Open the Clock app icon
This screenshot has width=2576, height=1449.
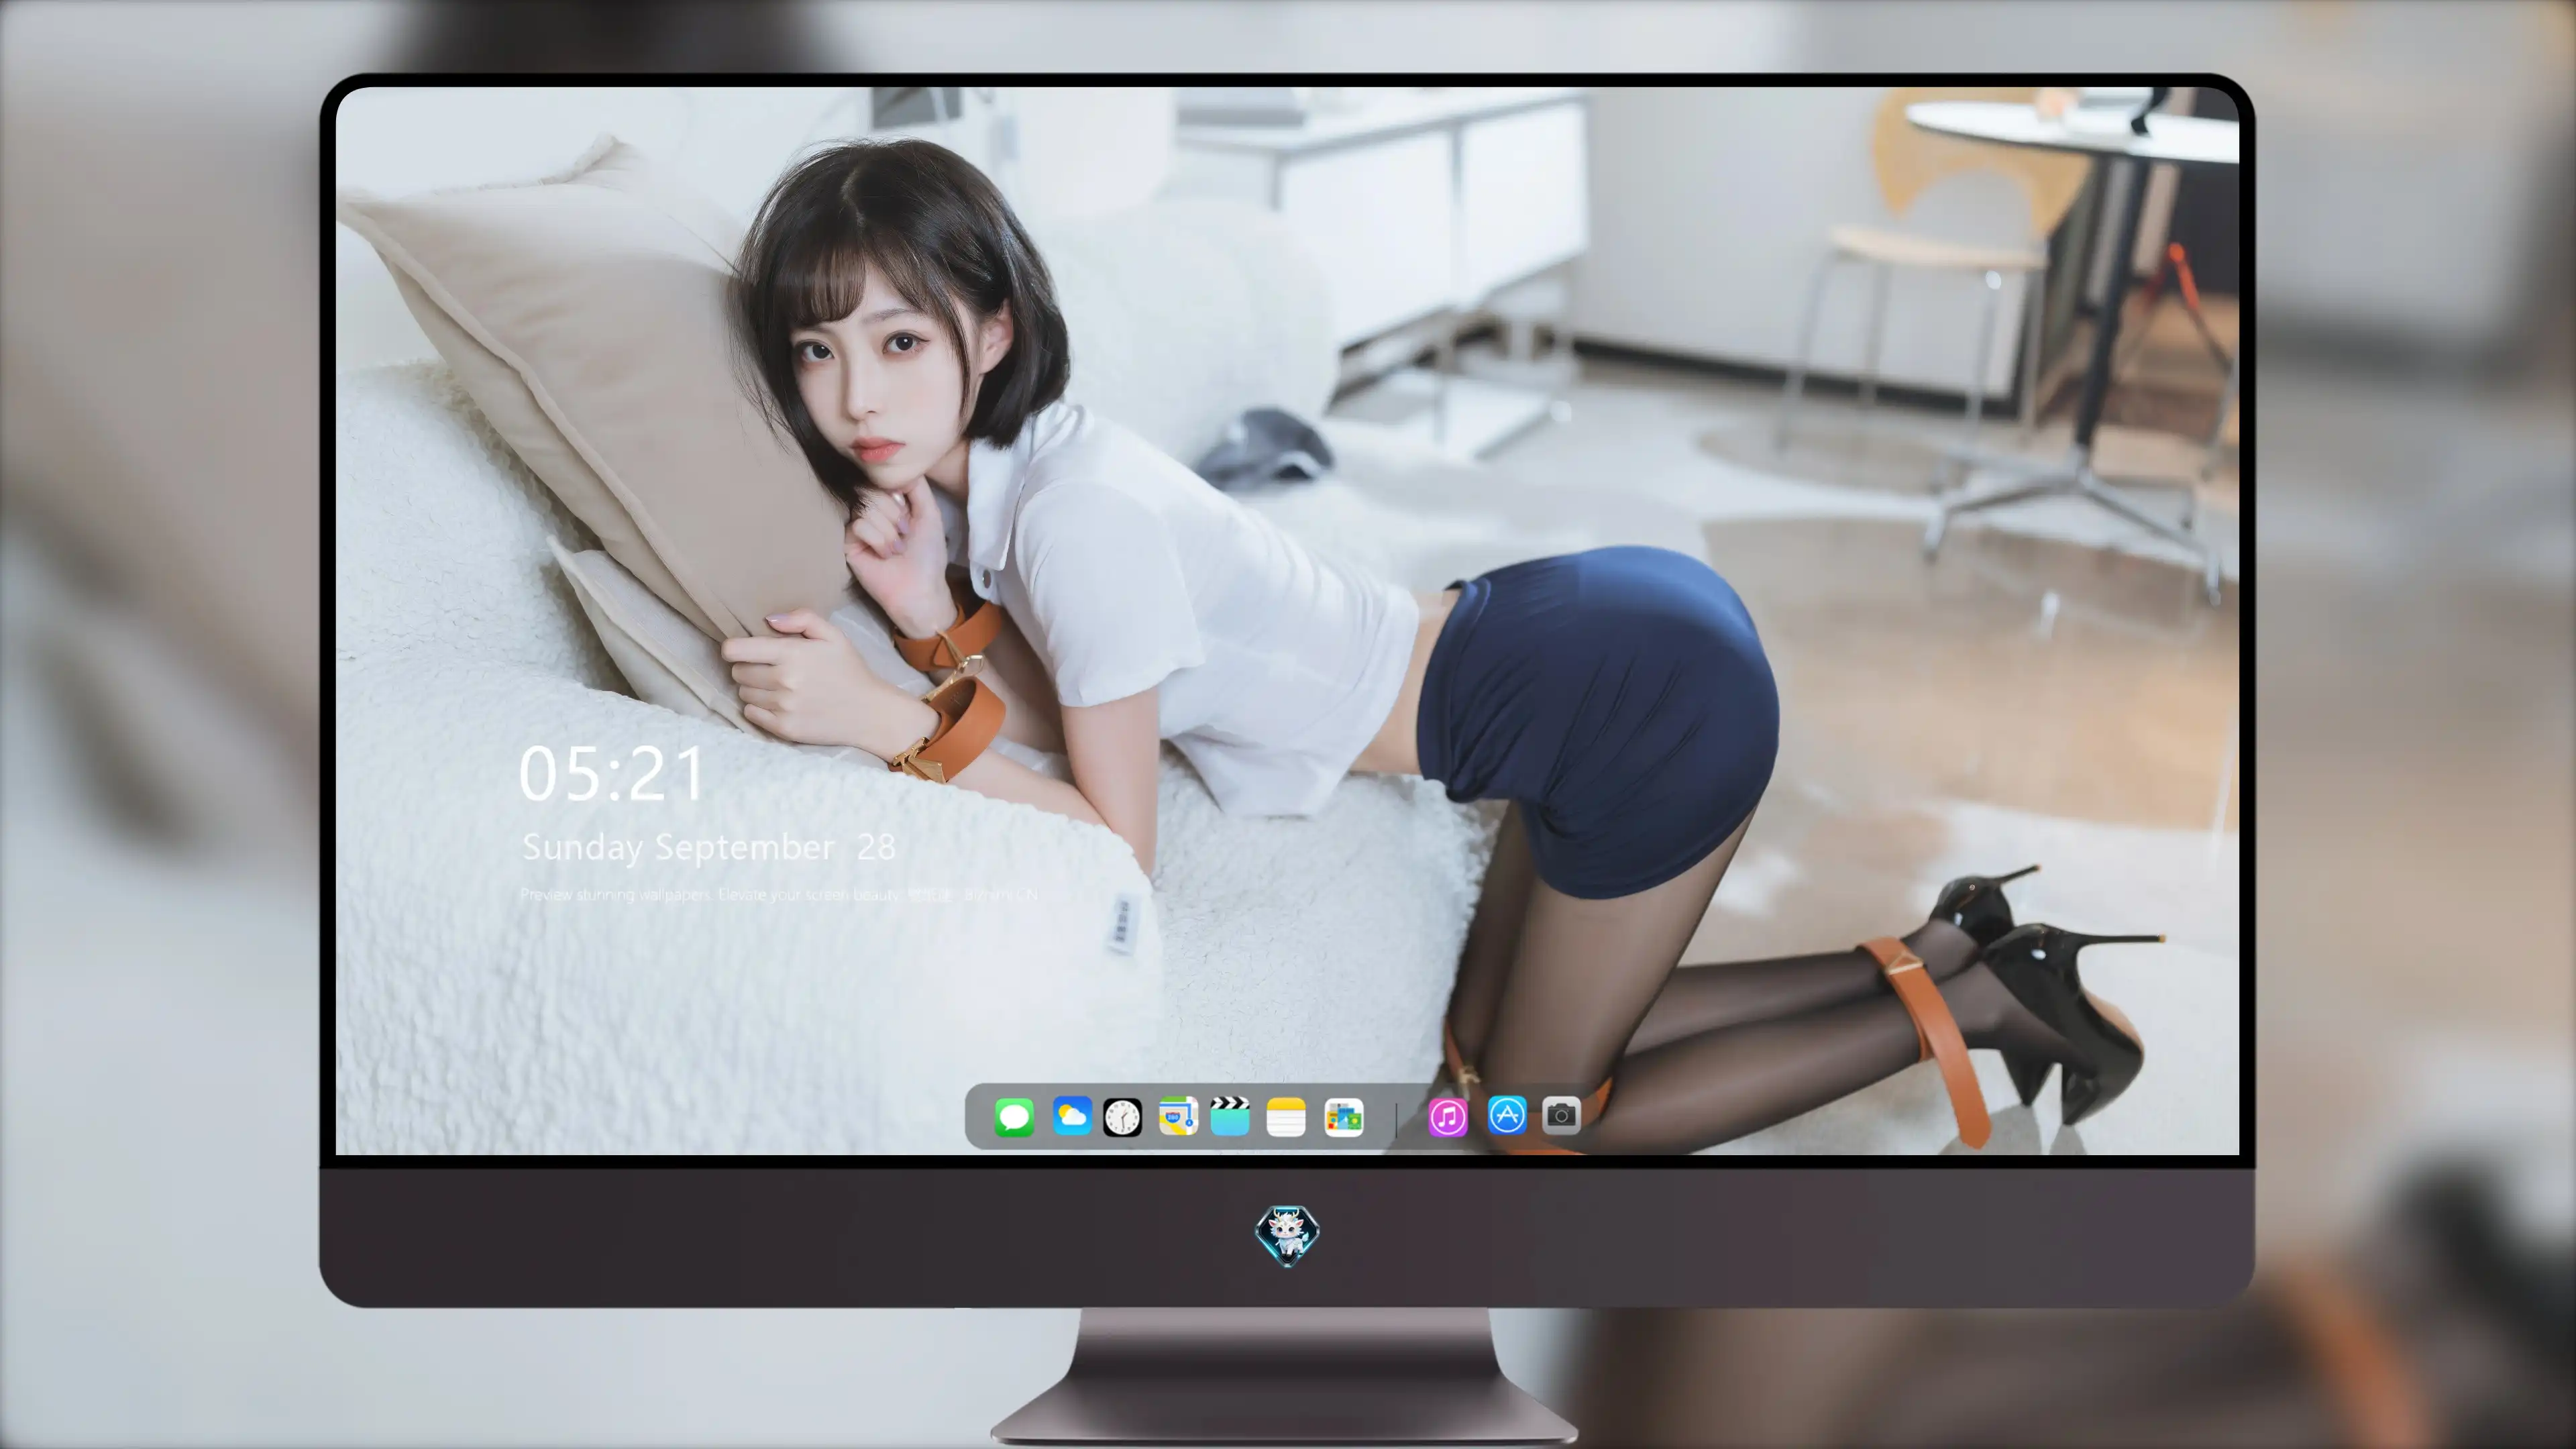[x=1122, y=1116]
